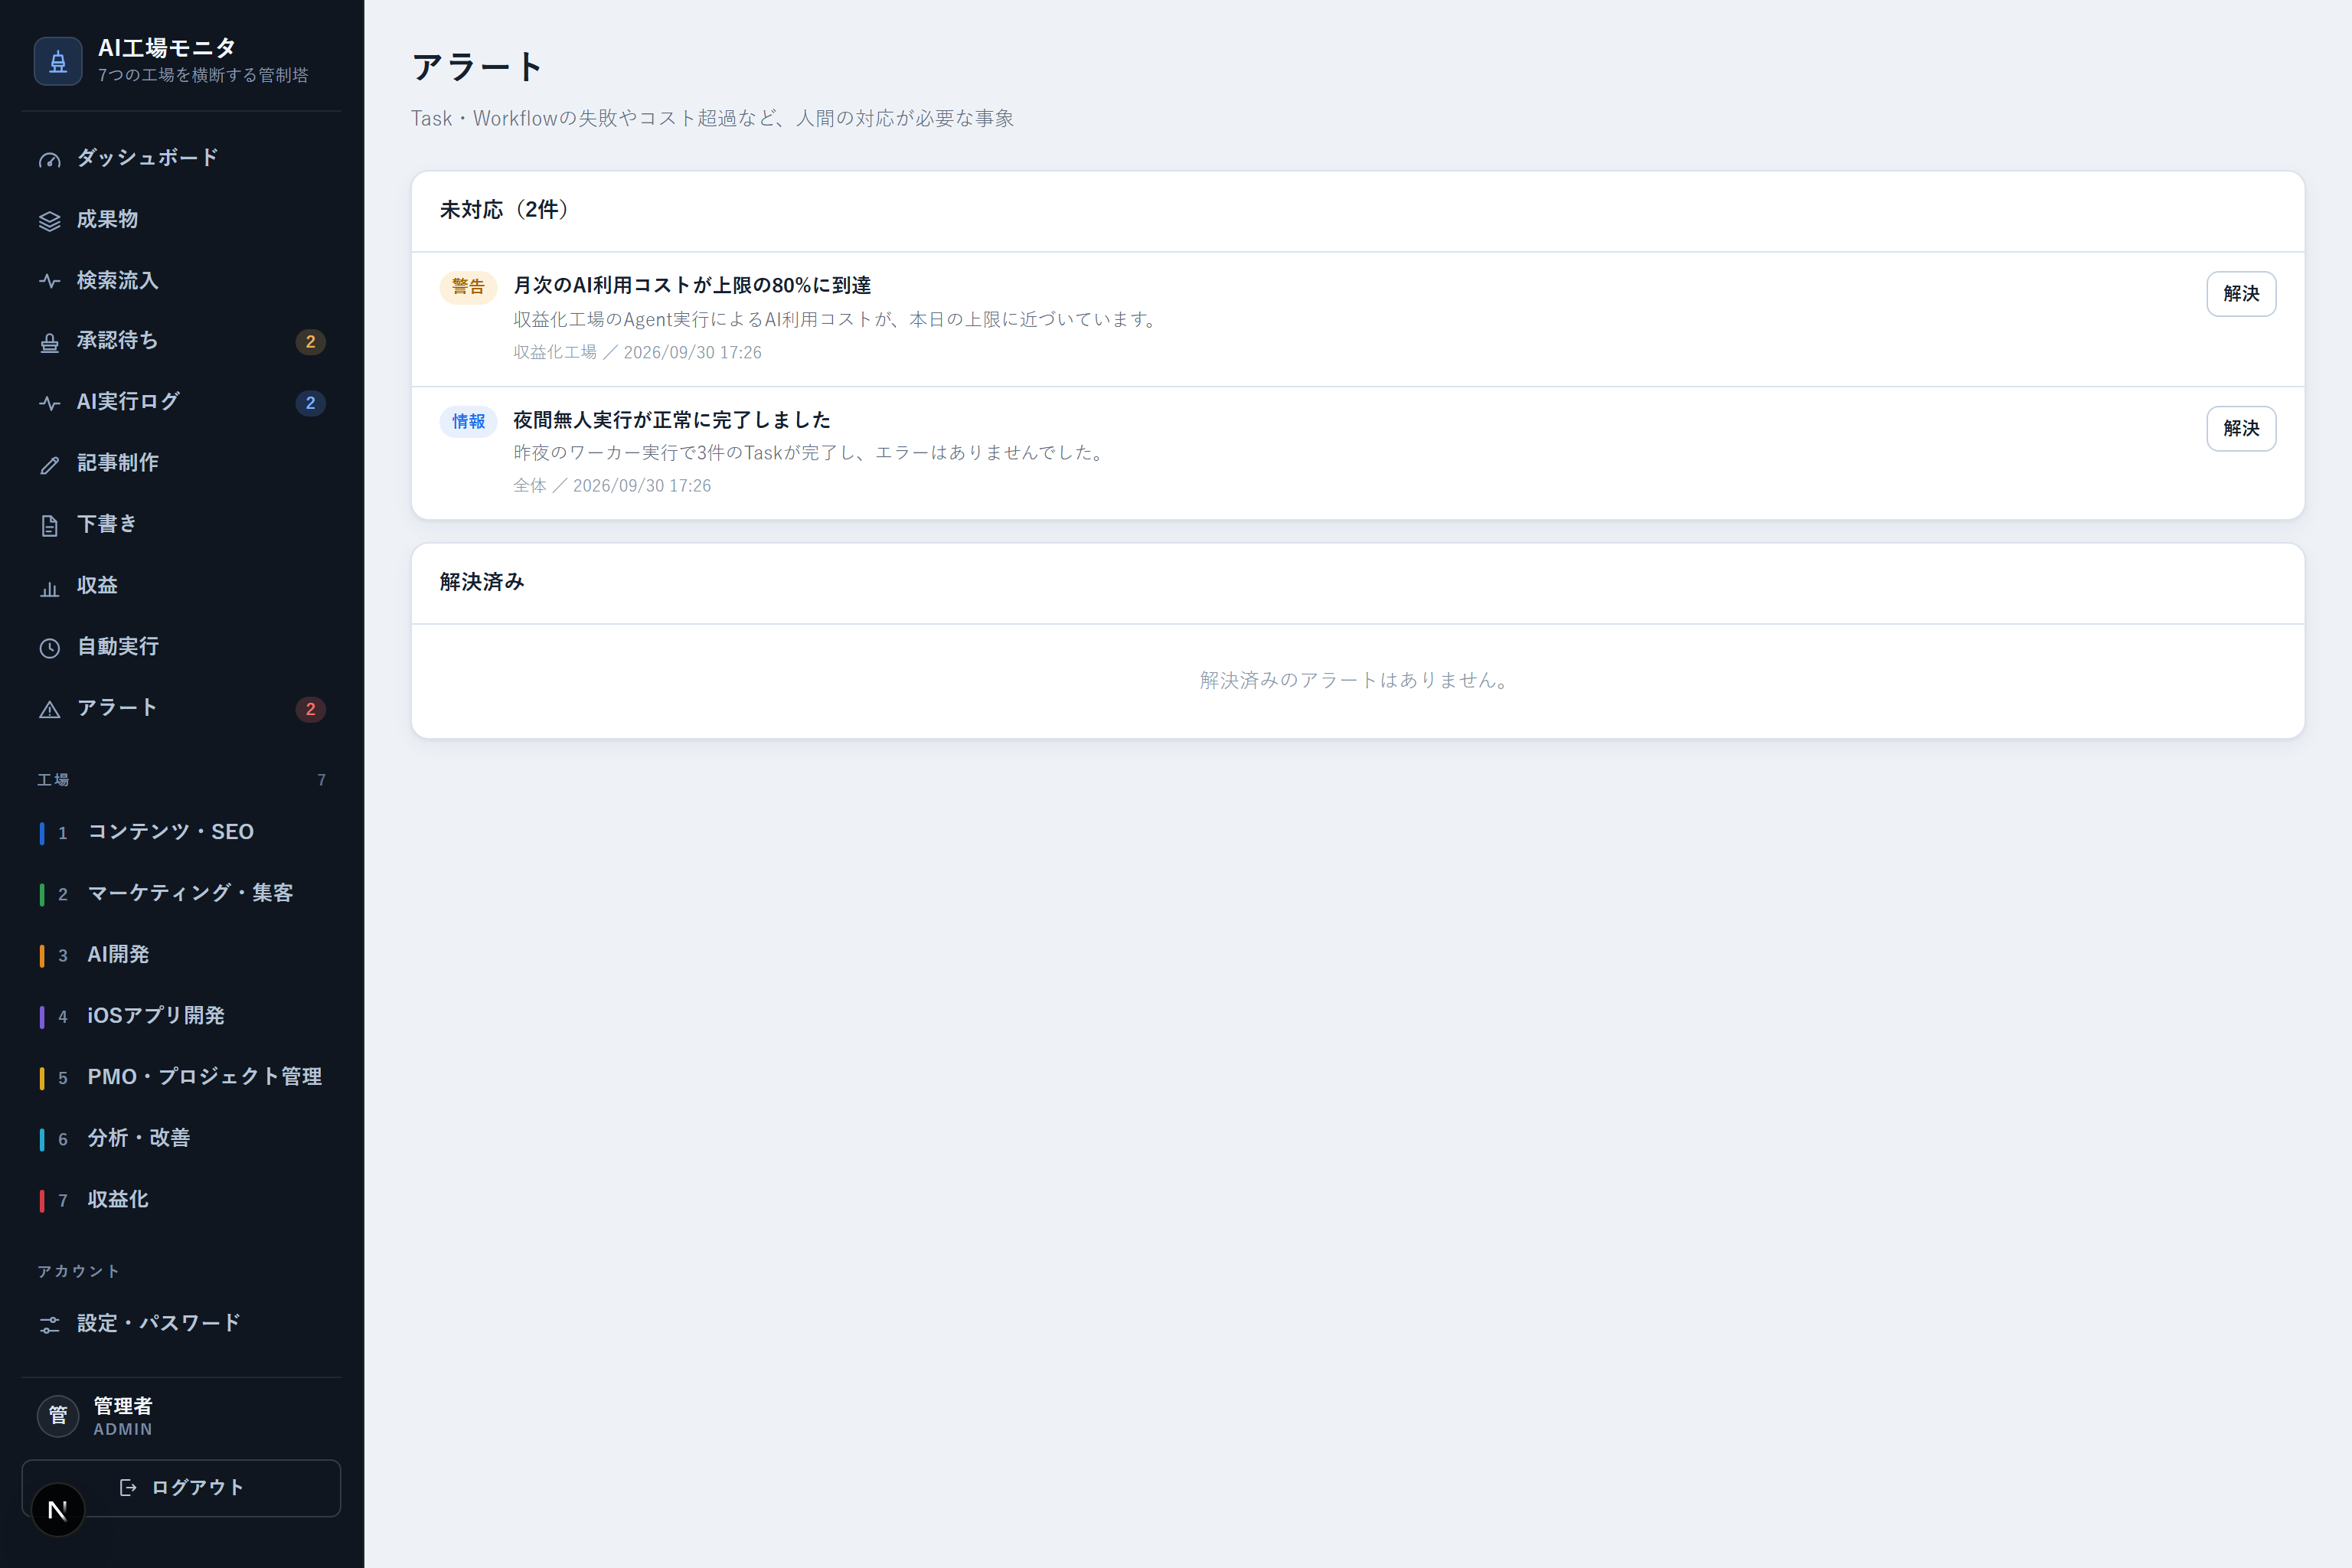
Task: Click 収益化工場 timestamp line
Action: (637, 352)
